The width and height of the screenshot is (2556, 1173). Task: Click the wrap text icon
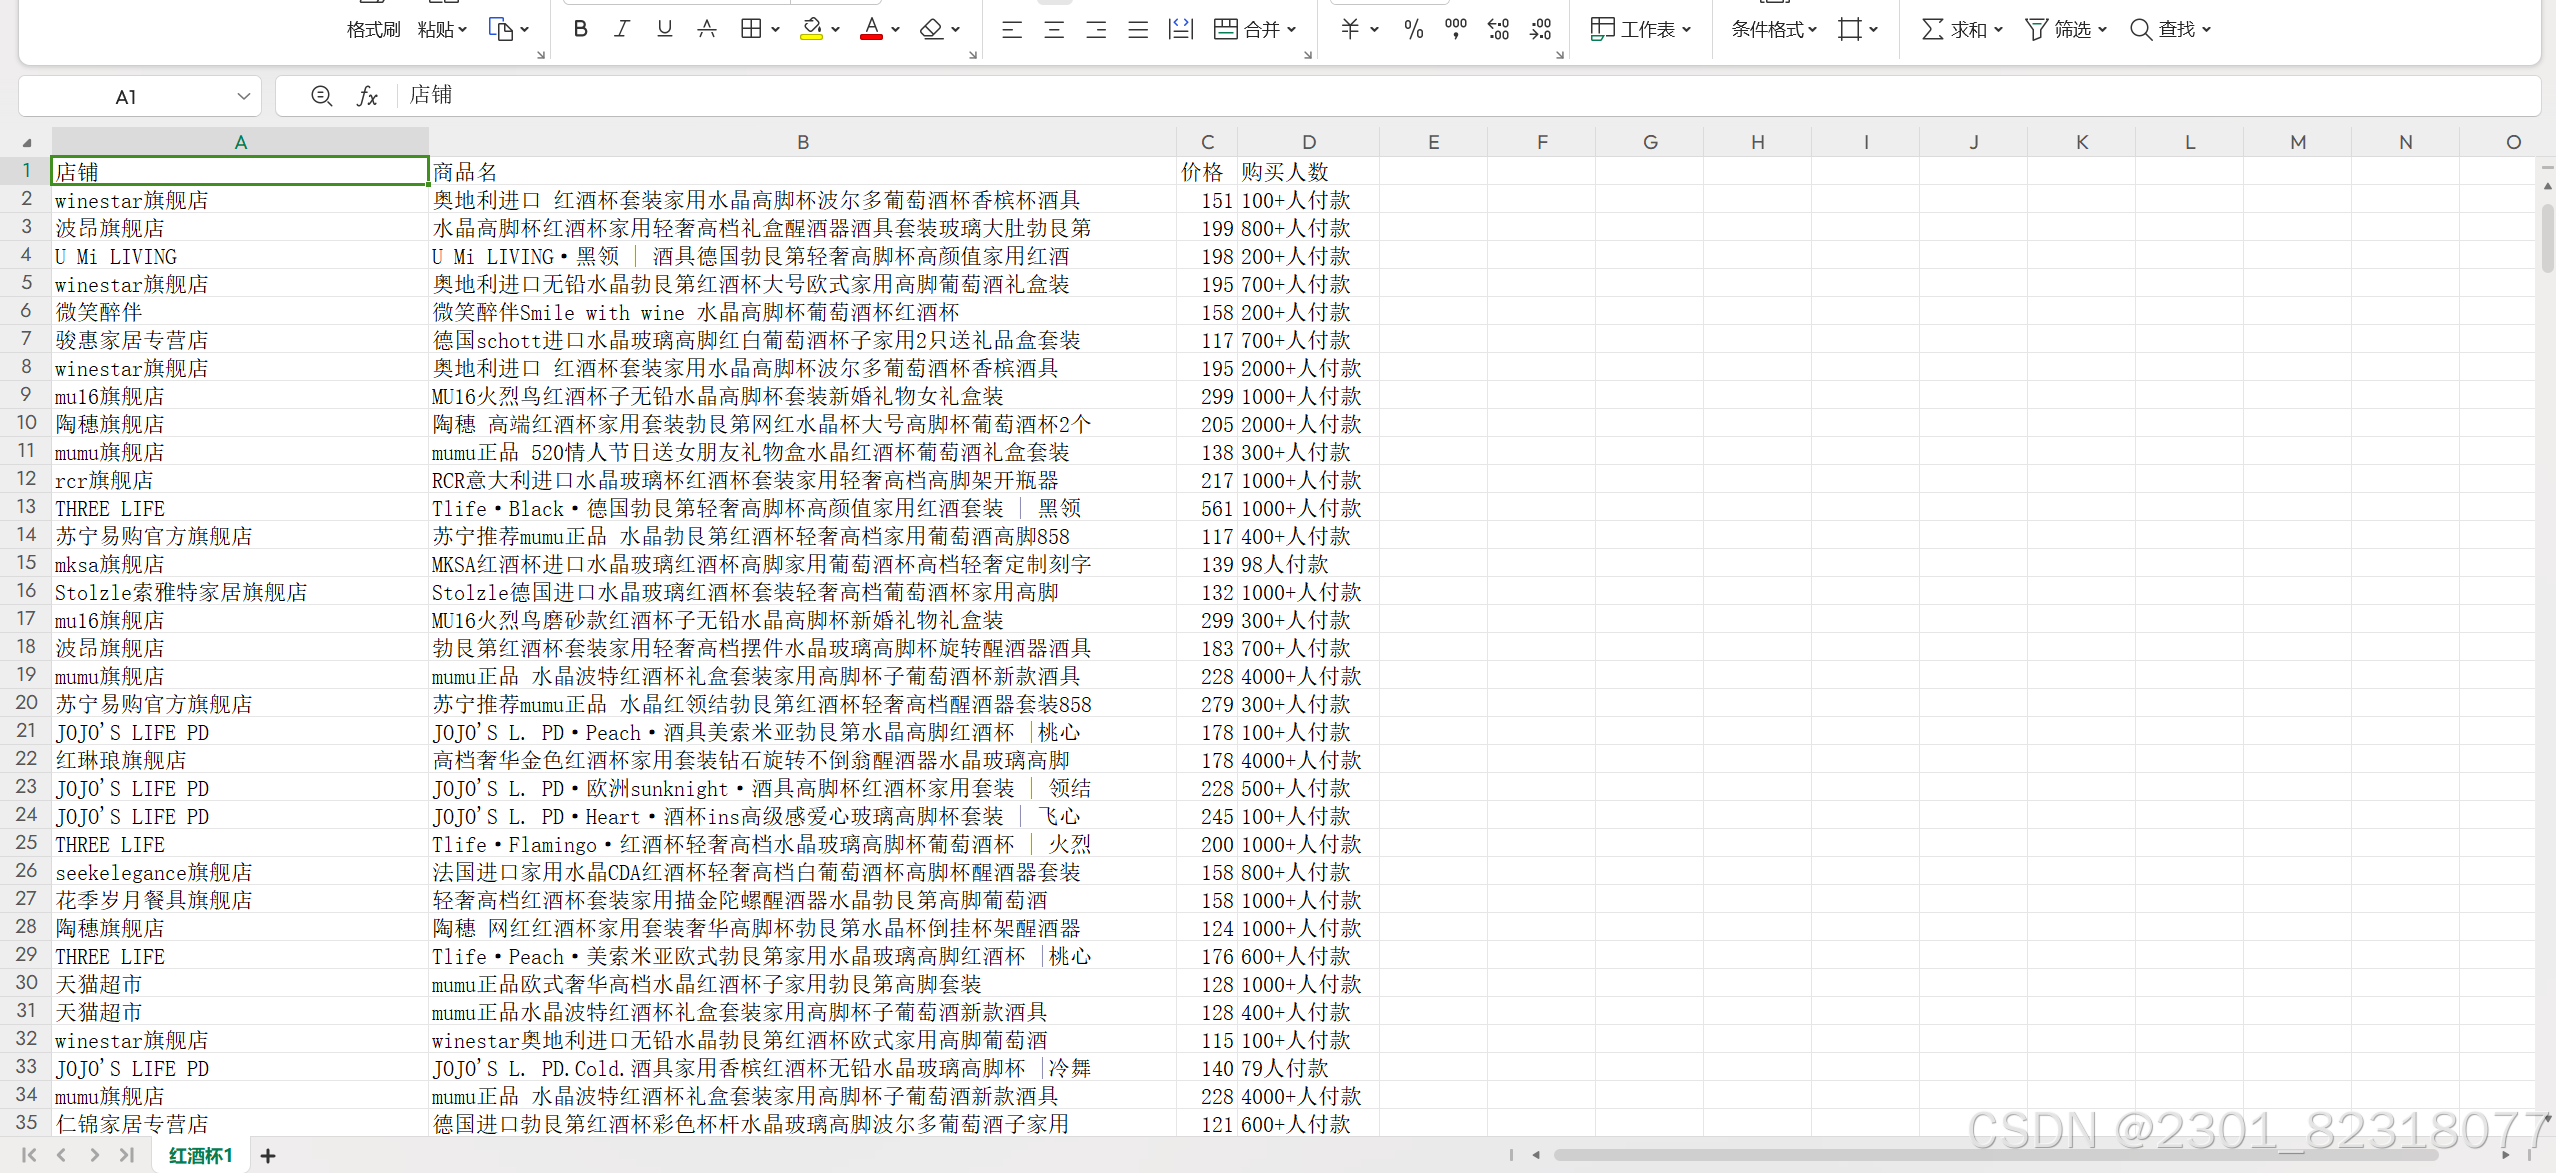1181,29
